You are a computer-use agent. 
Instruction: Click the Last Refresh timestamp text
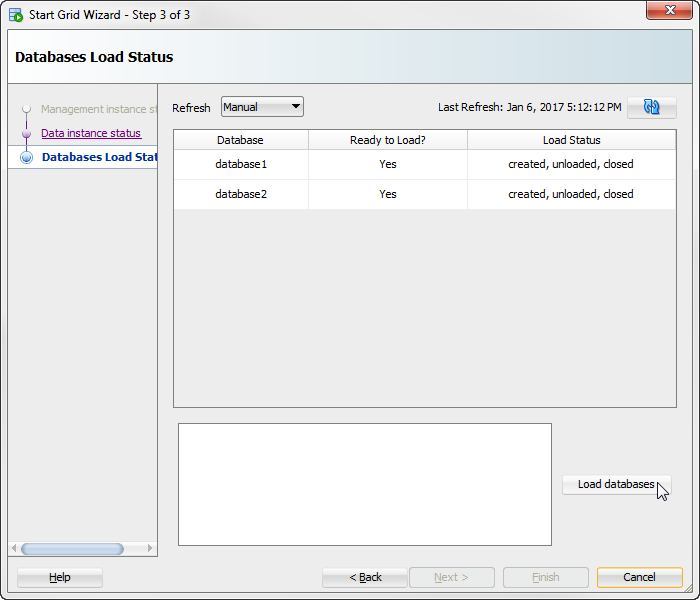pyautogui.click(x=529, y=107)
